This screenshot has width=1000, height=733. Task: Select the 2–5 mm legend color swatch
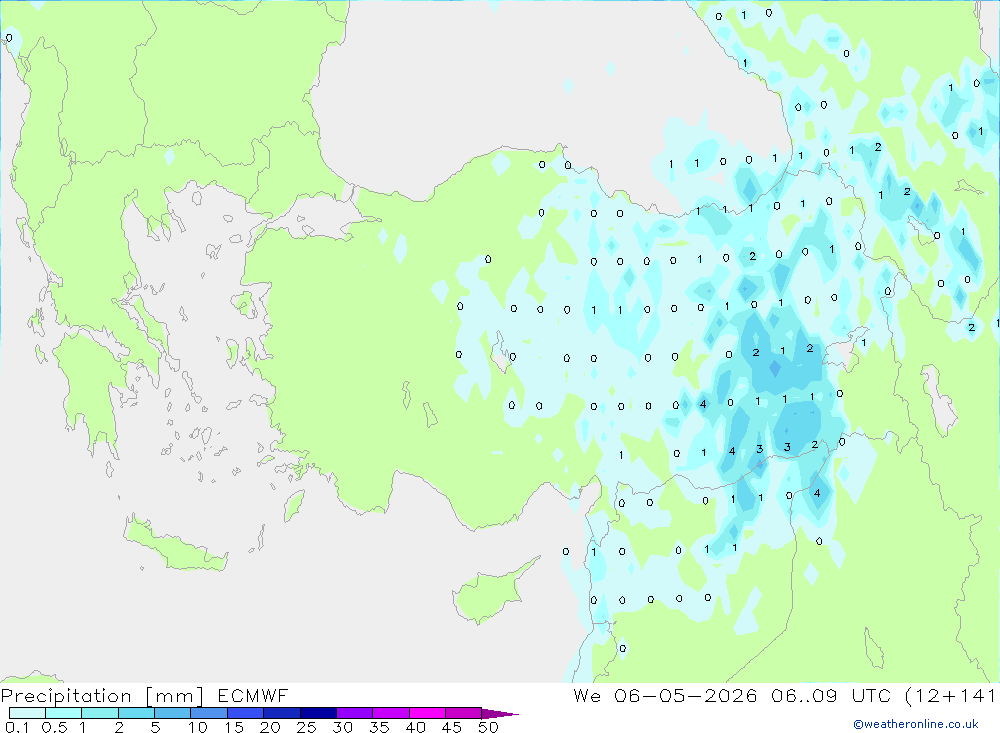coord(136,713)
